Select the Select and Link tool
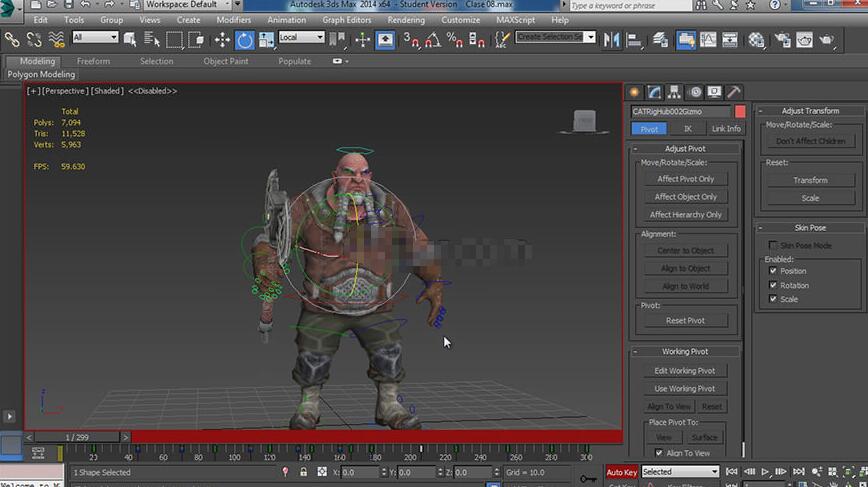Image resolution: width=868 pixels, height=487 pixels. tap(12, 39)
